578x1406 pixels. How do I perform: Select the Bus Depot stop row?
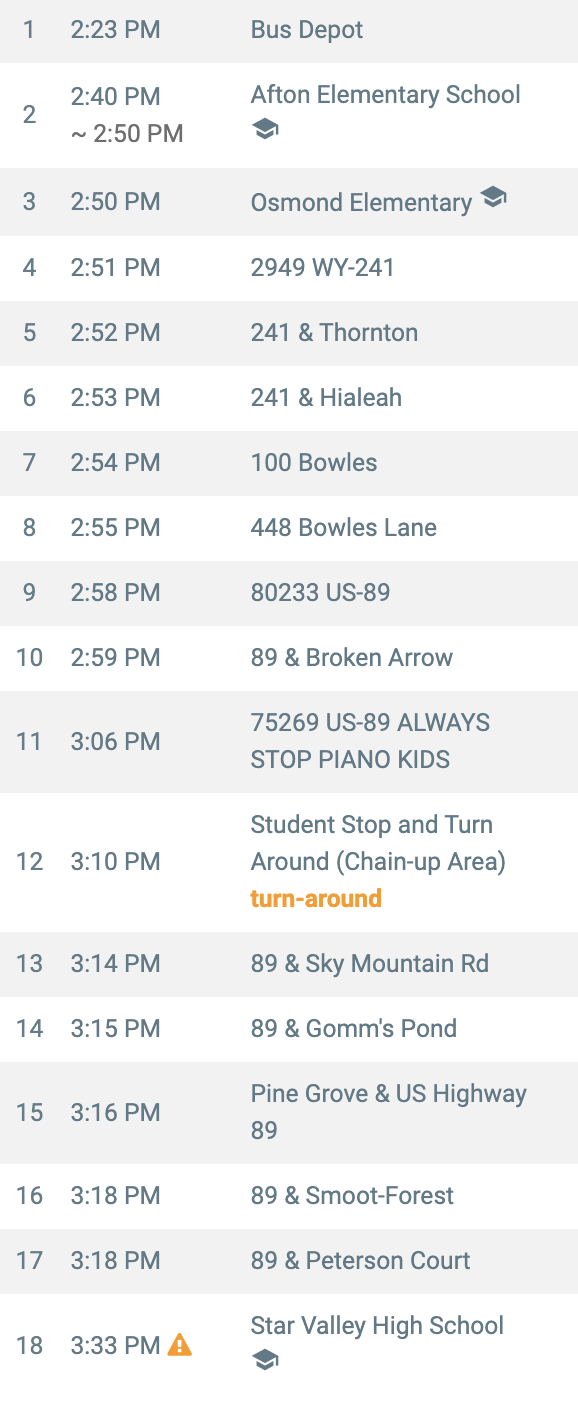(x=289, y=30)
